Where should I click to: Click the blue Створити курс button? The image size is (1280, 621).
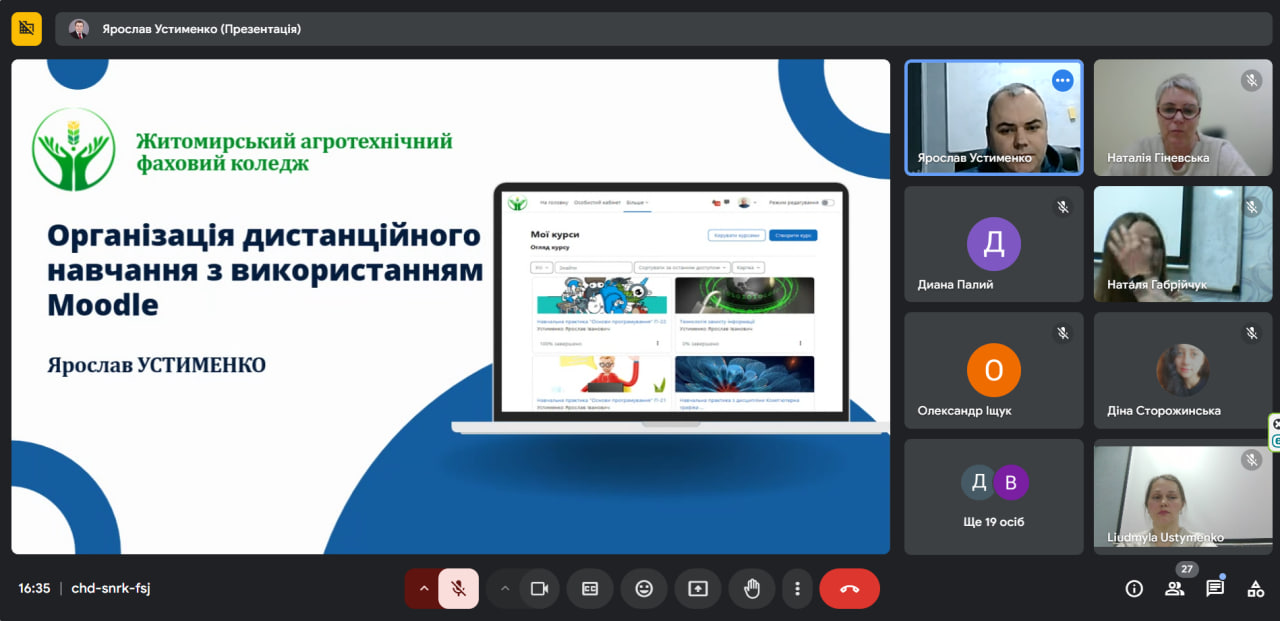tap(793, 235)
